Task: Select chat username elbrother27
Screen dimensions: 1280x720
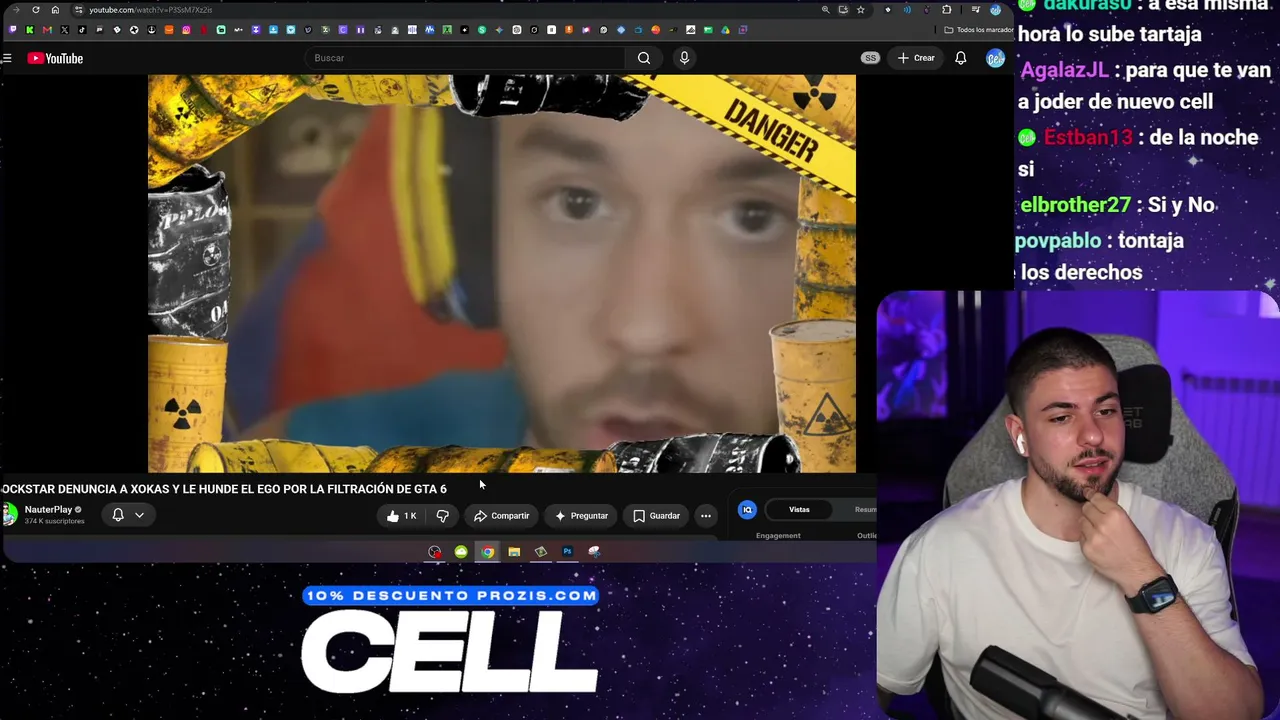Action: [x=1075, y=205]
